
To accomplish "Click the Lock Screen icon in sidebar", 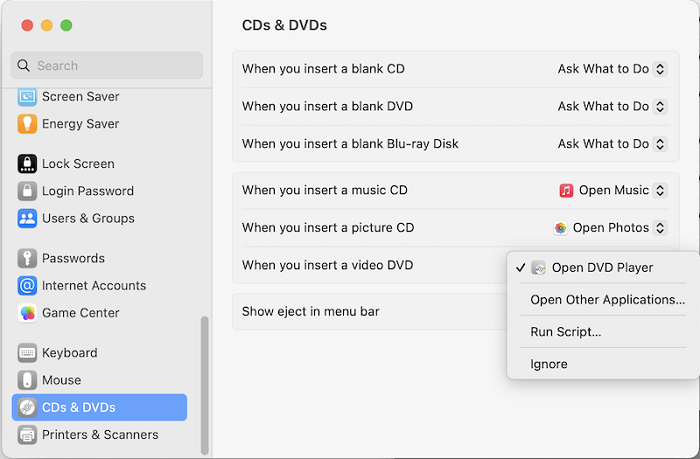I will click(x=27, y=164).
